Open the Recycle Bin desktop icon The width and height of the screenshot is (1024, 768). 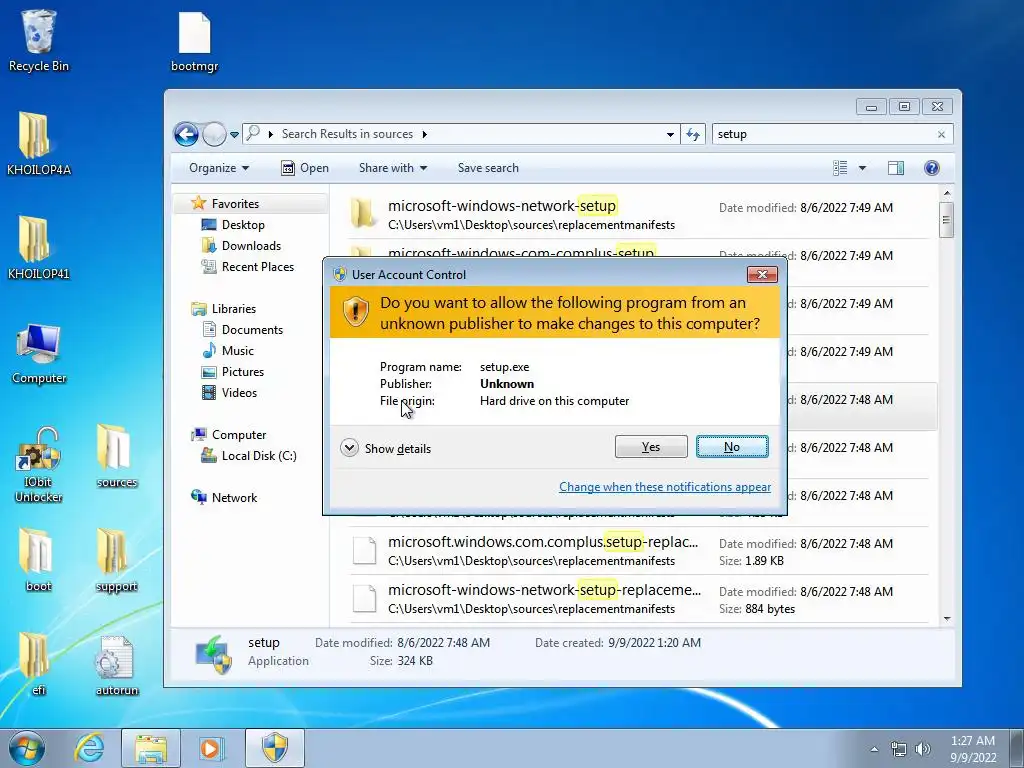(39, 40)
